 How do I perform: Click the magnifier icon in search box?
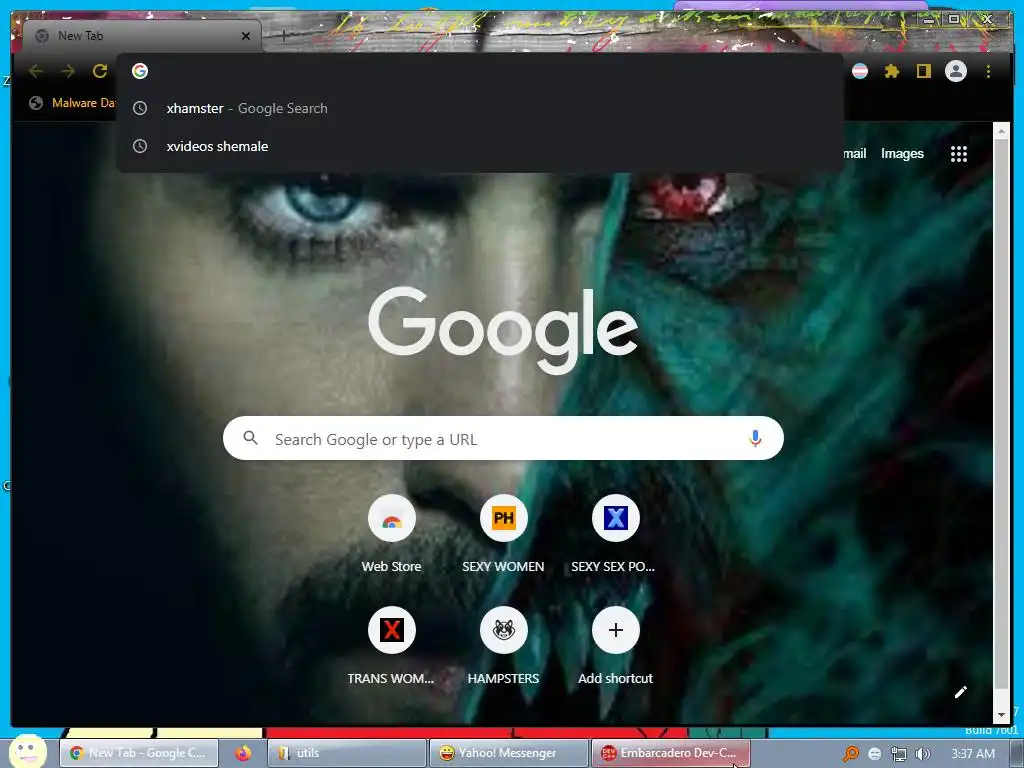(x=250, y=438)
